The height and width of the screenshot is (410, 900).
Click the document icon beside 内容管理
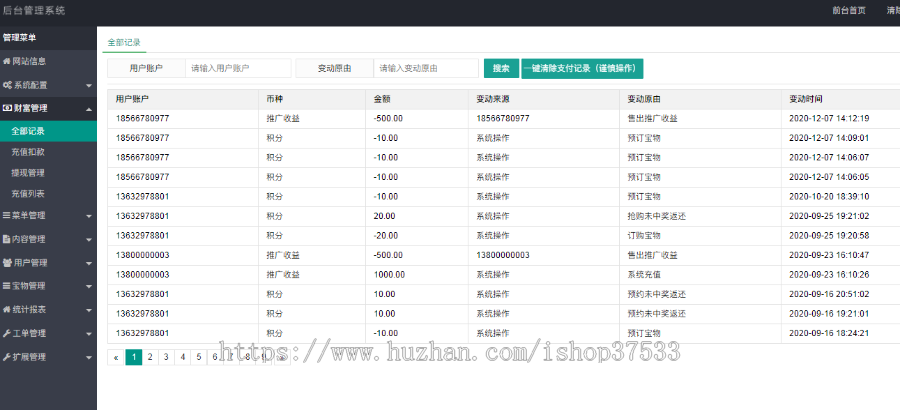[x=7, y=239]
